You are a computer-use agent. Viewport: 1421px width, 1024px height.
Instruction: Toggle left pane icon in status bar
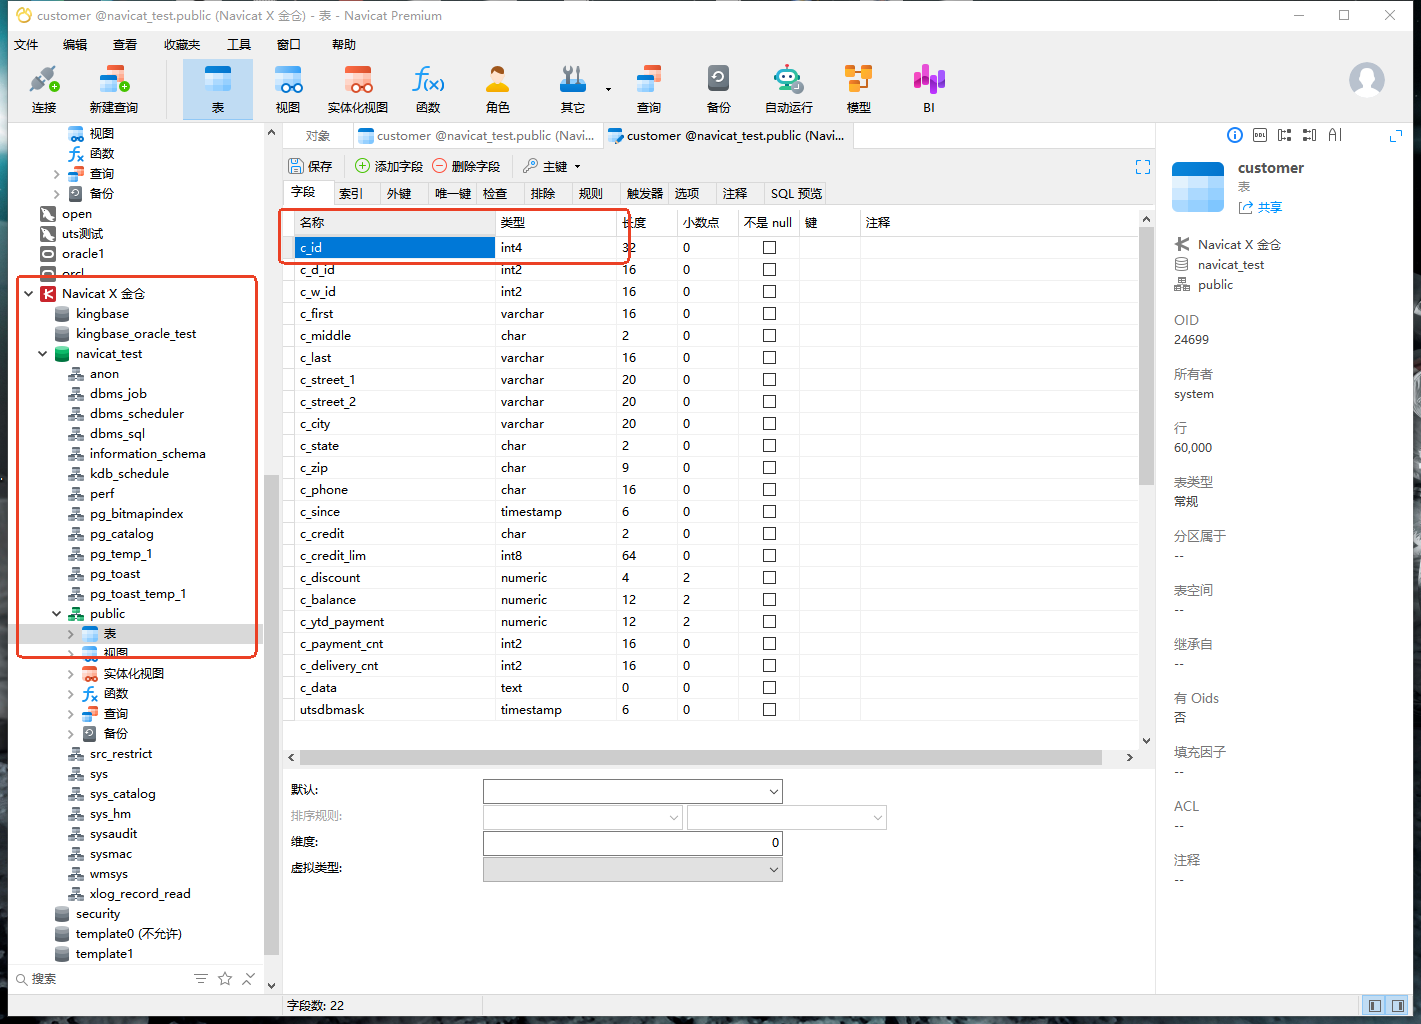[1375, 1005]
